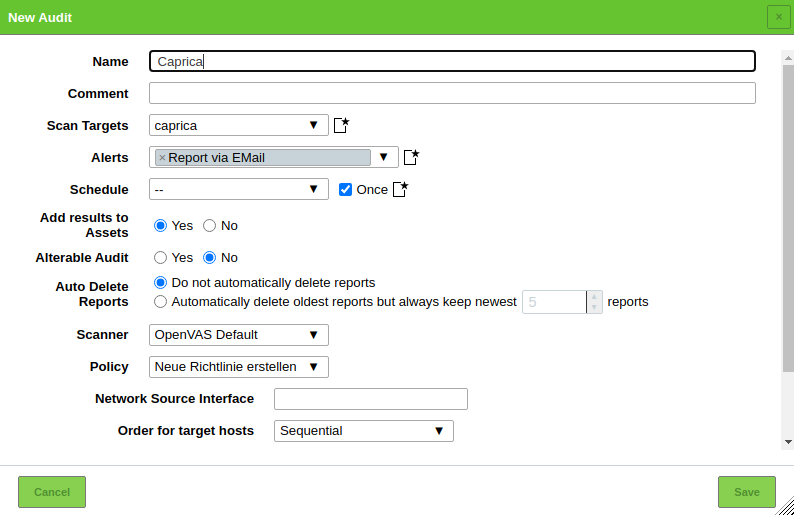Expand the Schedule dropdown
Image resolution: width=794 pixels, height=515 pixels.
tap(239, 189)
